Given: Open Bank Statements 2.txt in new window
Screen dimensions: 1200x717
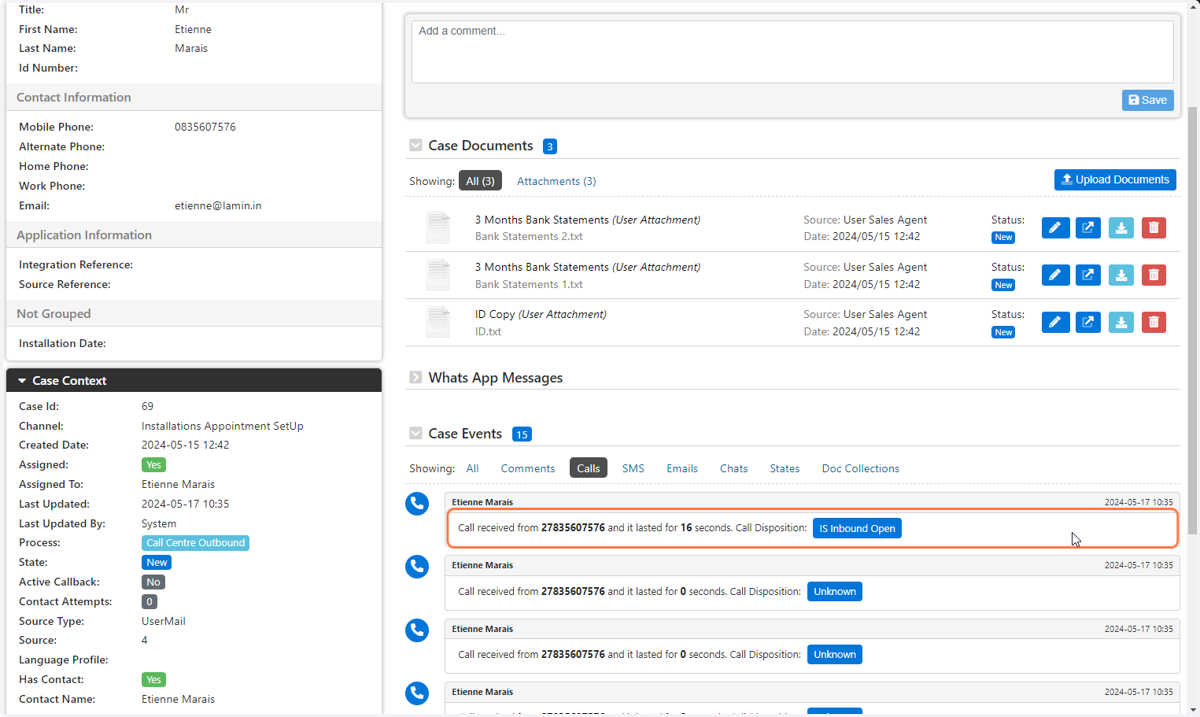Looking at the screenshot, I should click(1088, 228).
